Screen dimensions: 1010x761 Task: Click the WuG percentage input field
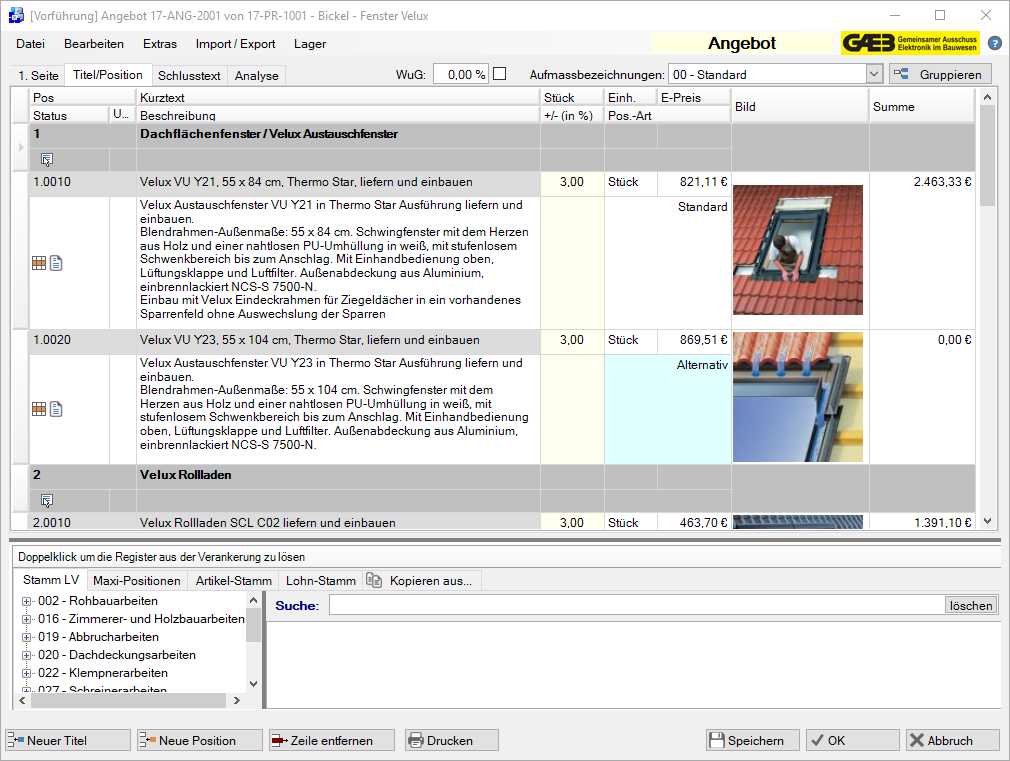coord(461,74)
